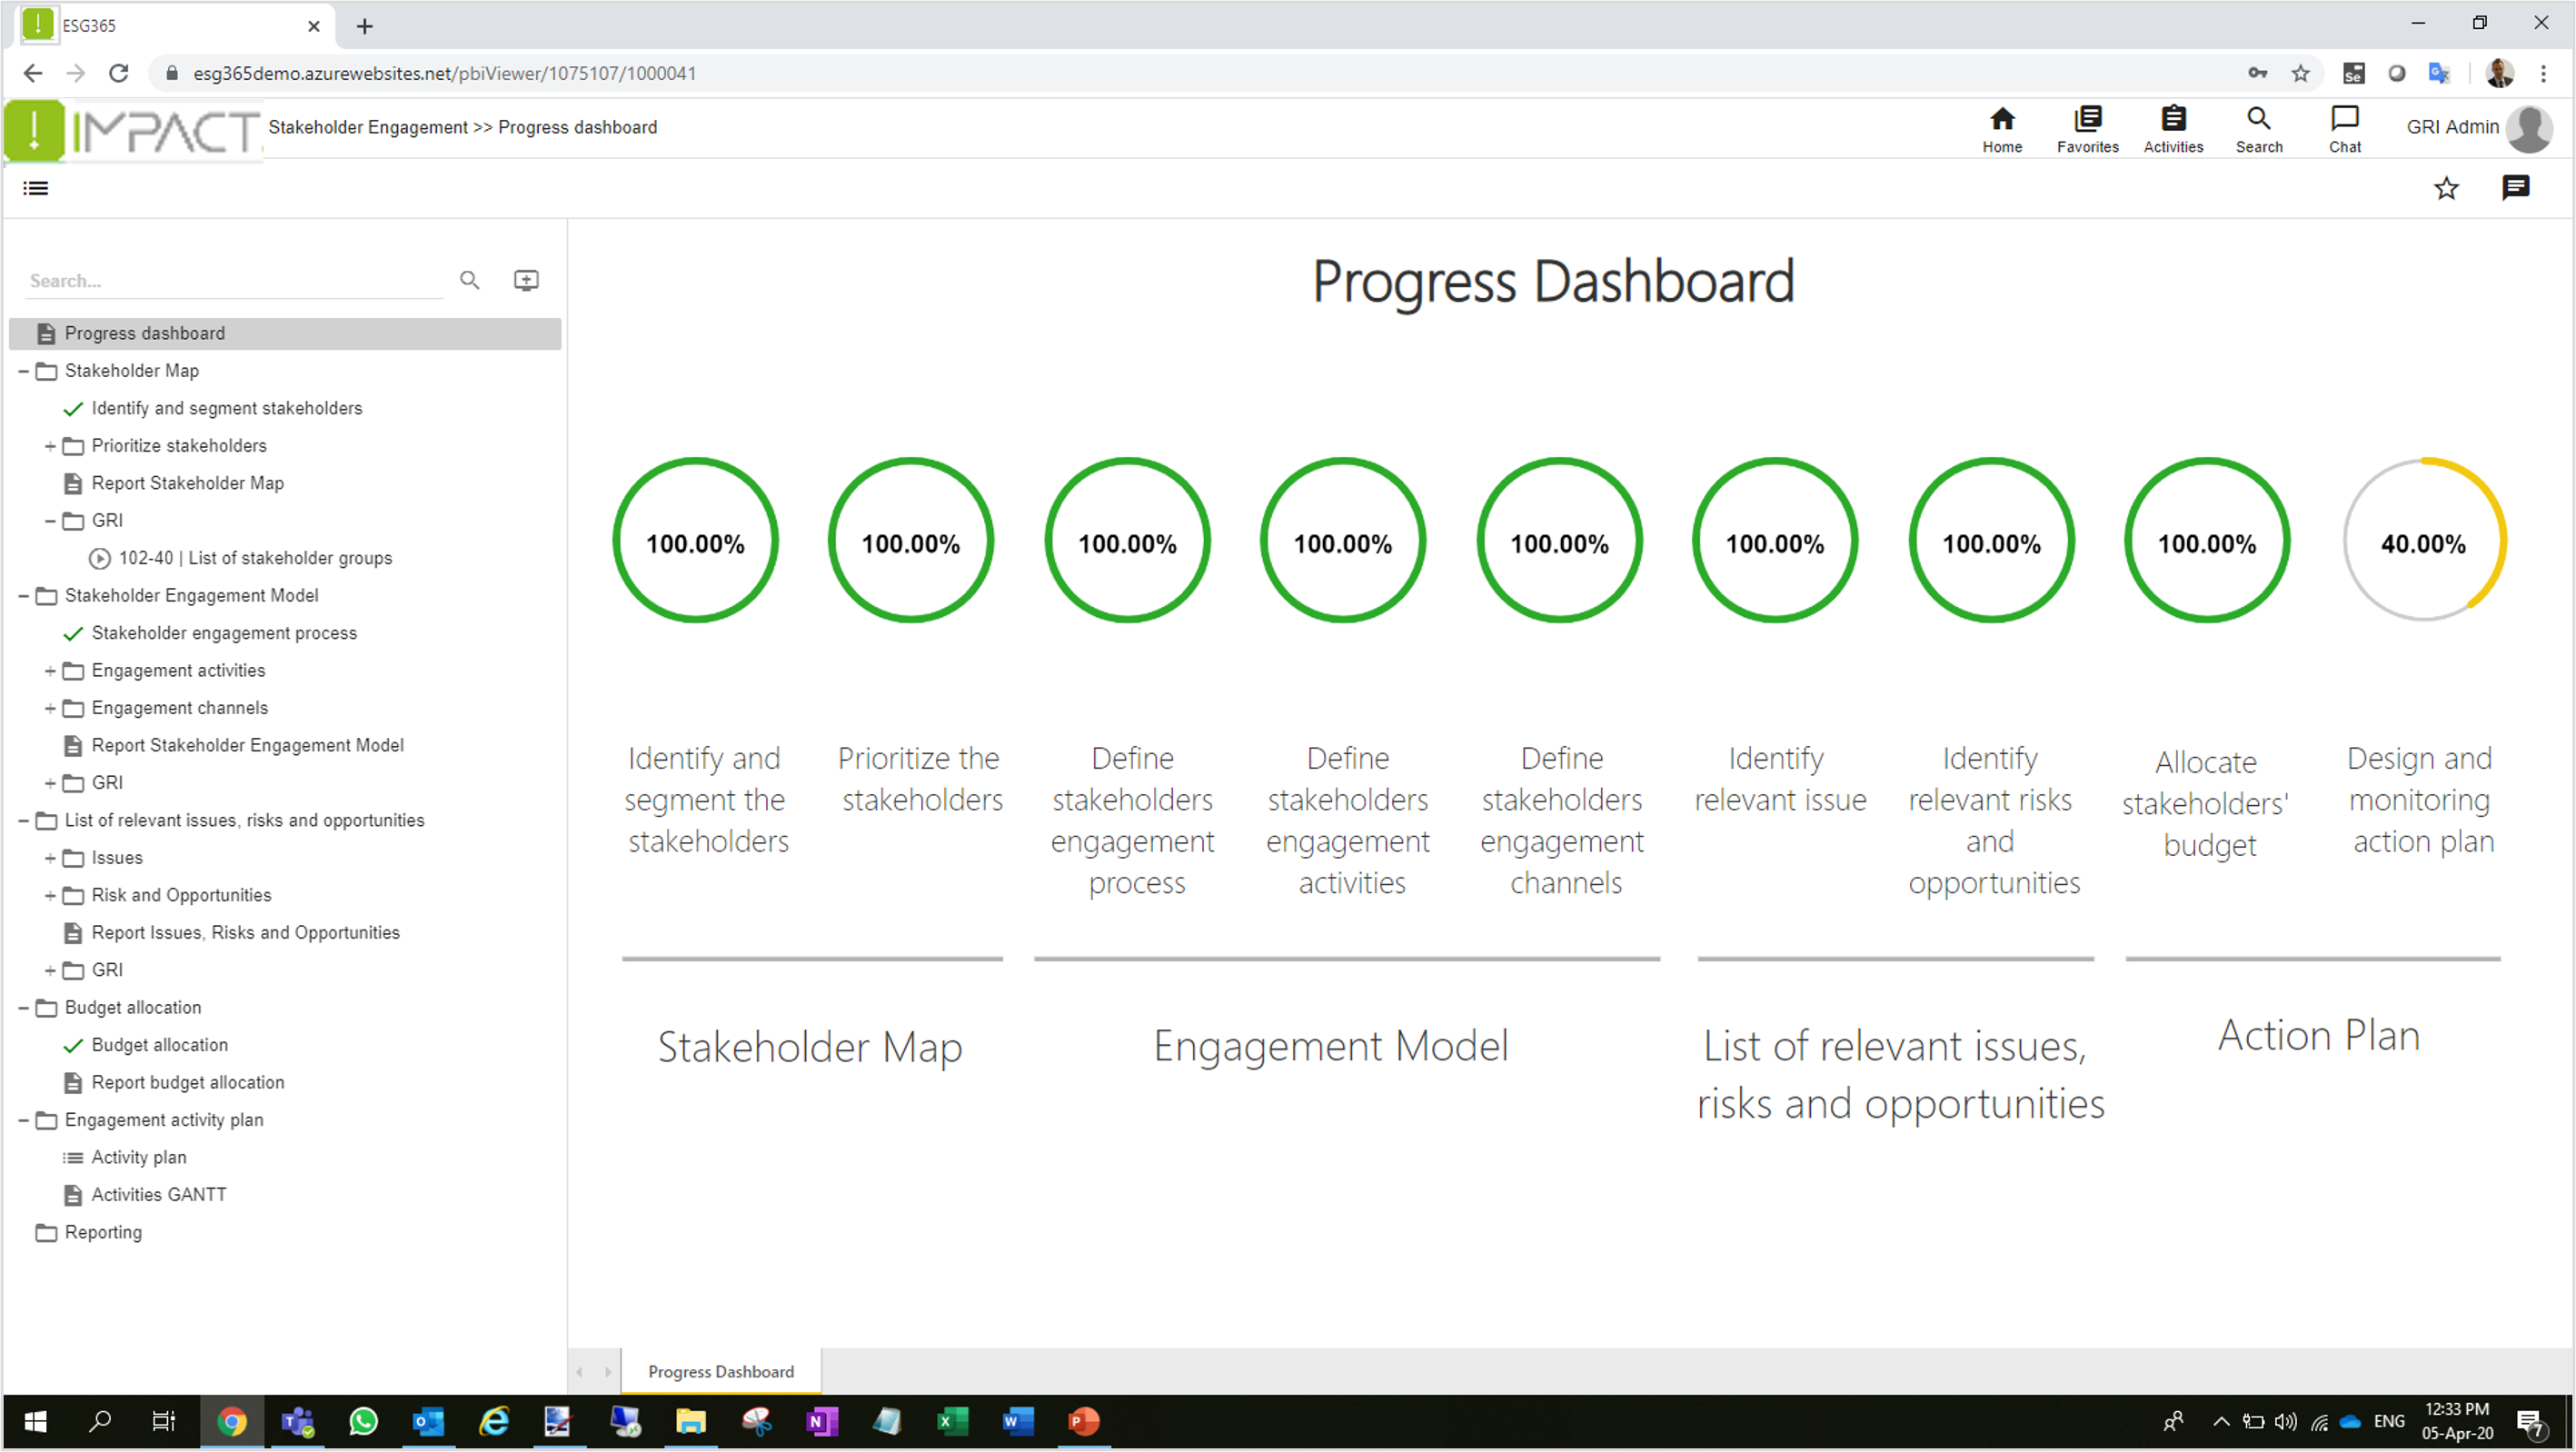This screenshot has height=1452, width=2576.
Task: Open the Home page icon
Action: coord(2002,128)
